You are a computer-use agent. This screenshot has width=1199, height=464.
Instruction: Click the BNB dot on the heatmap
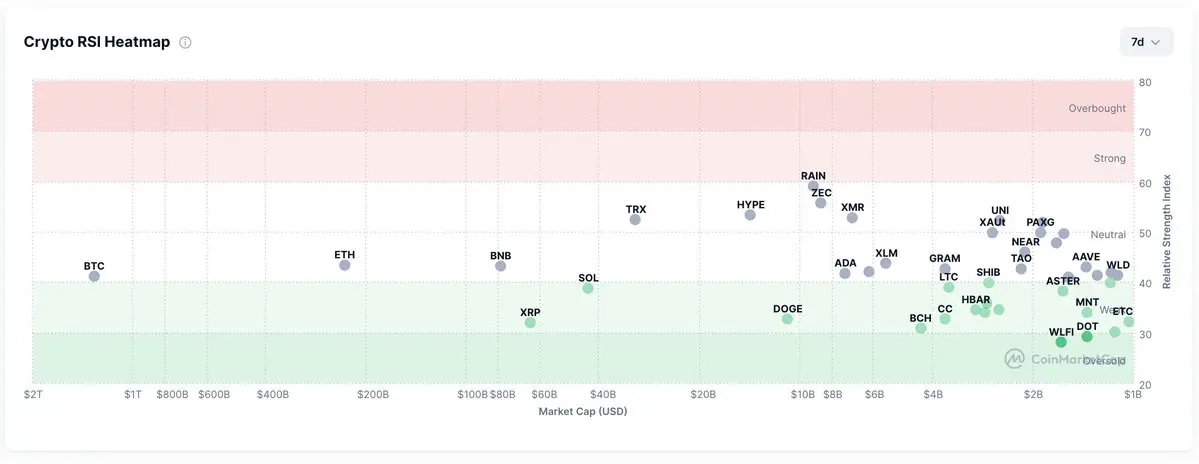[500, 266]
